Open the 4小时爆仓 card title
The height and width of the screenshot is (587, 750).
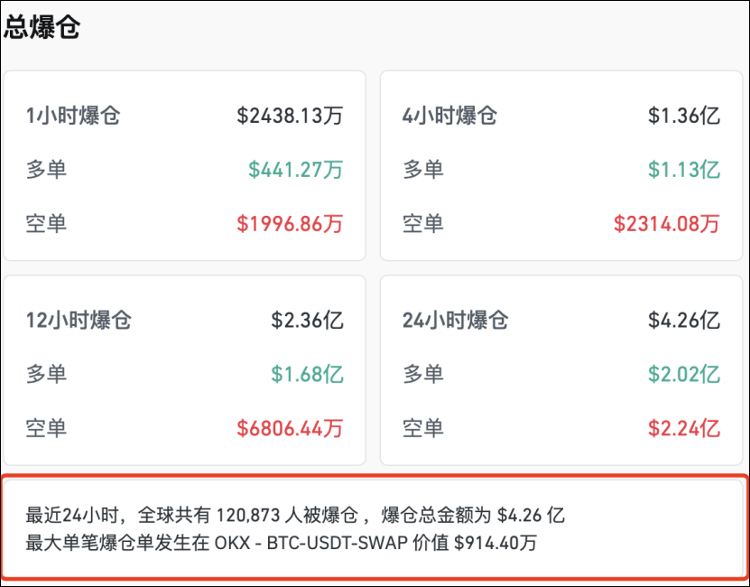450,116
